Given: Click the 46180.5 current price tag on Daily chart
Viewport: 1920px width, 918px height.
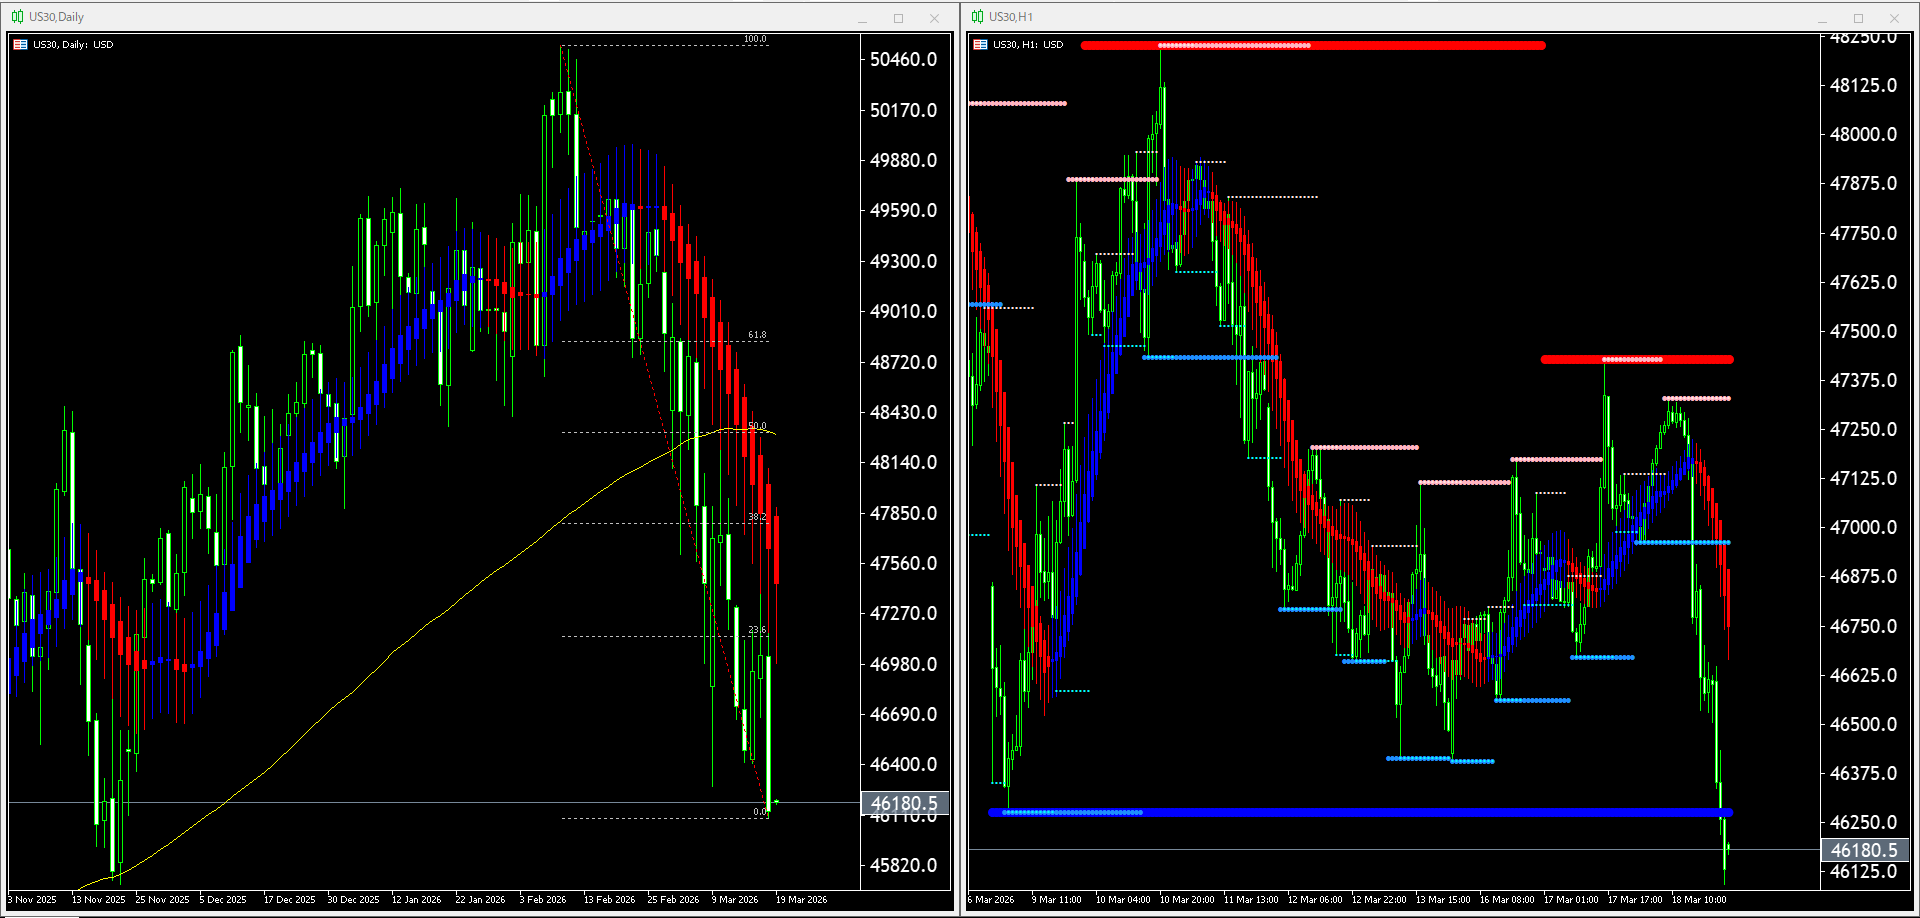Looking at the screenshot, I should (904, 803).
